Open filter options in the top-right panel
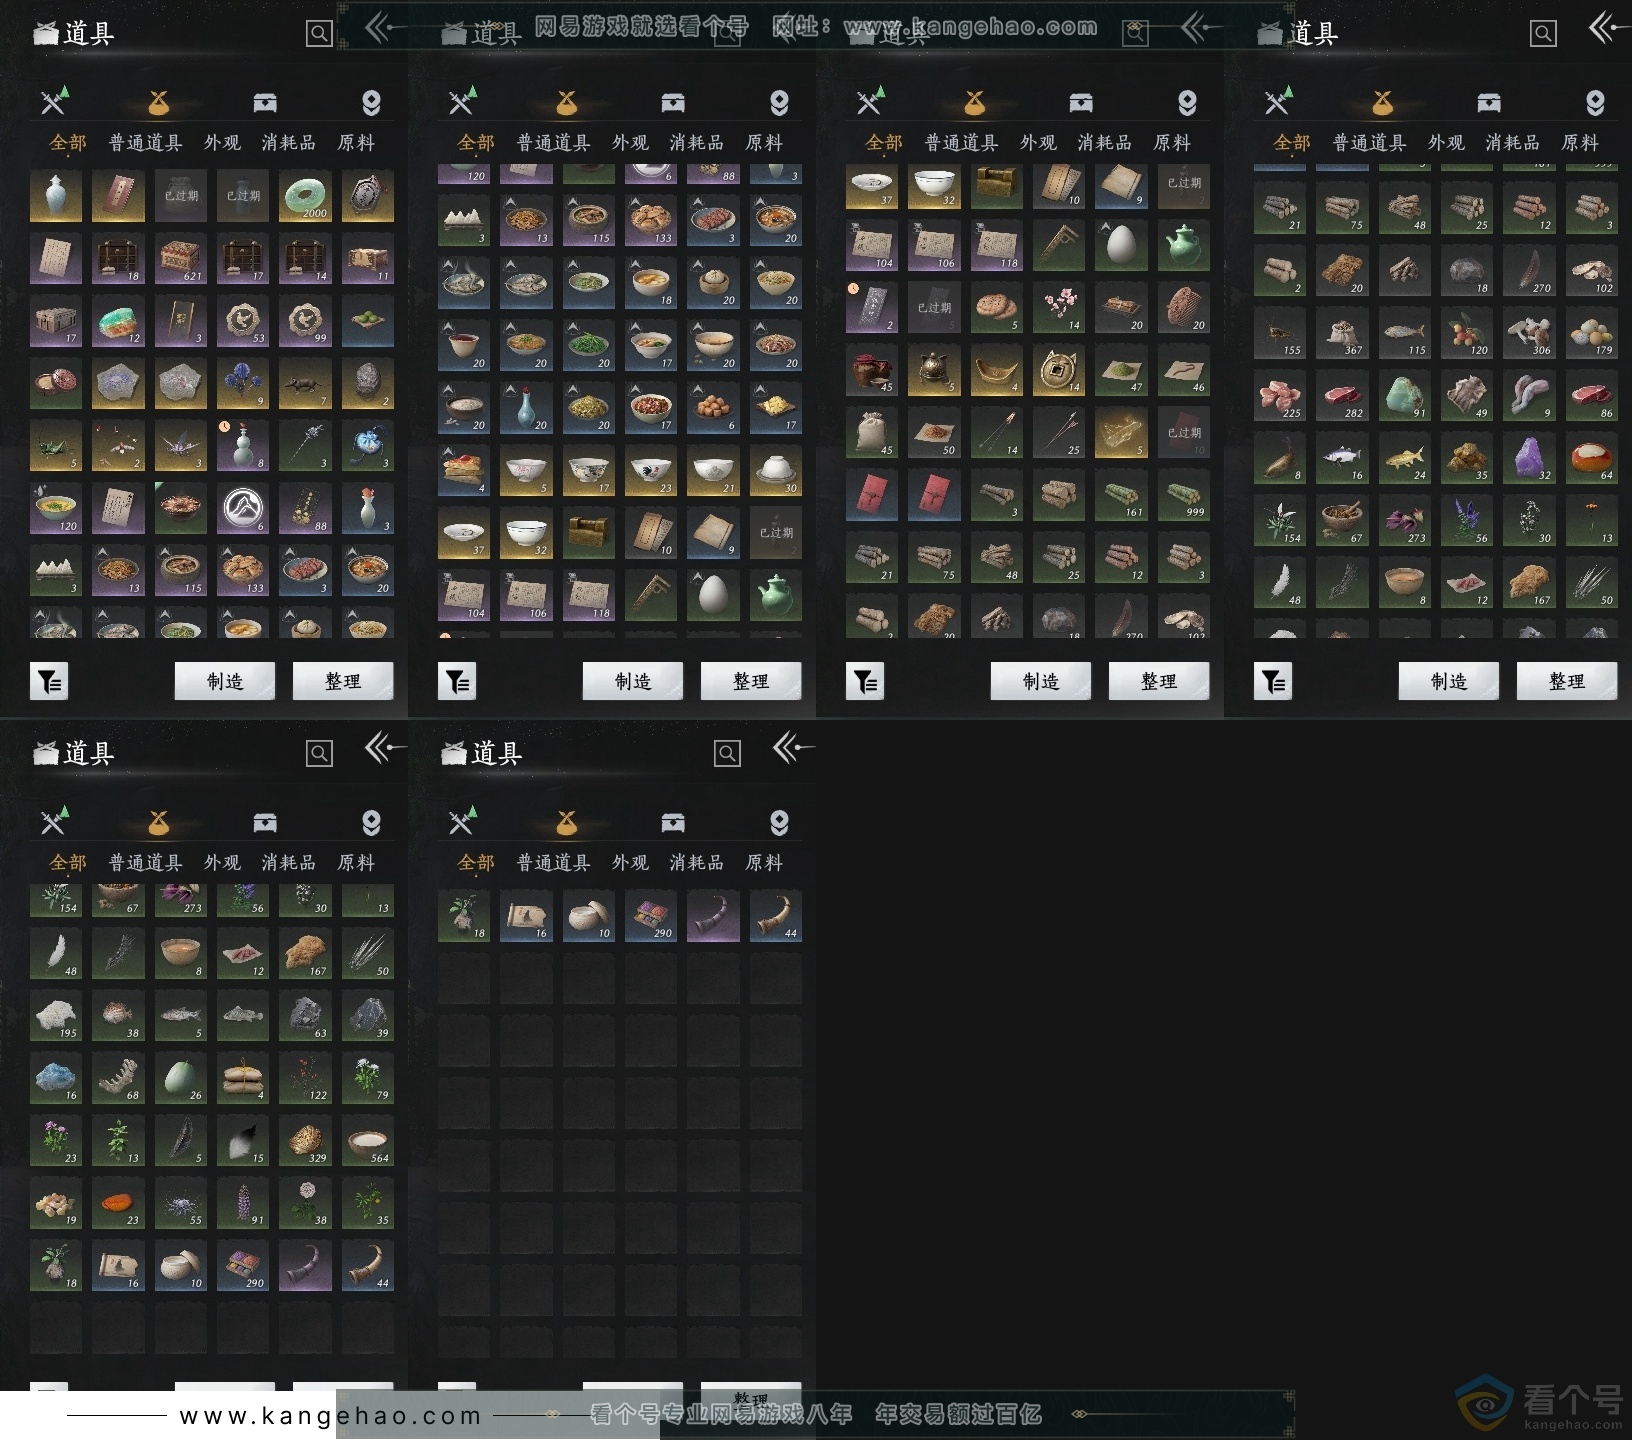This screenshot has width=1632, height=1440. click(1273, 682)
